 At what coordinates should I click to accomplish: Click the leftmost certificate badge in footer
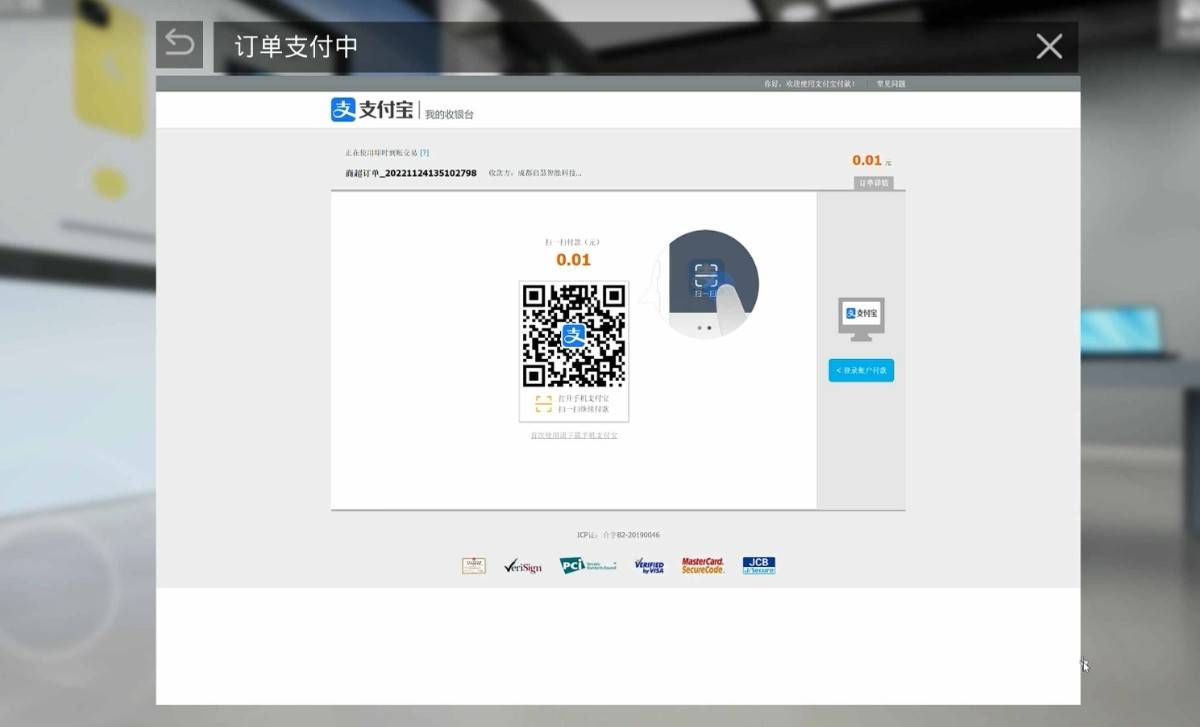(474, 566)
